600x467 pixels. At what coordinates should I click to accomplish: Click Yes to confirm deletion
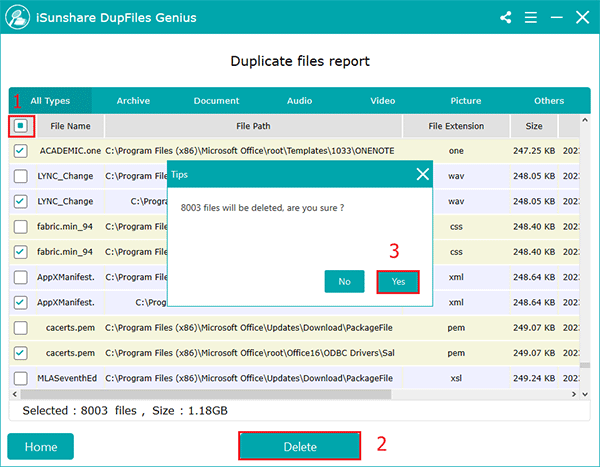click(x=398, y=282)
